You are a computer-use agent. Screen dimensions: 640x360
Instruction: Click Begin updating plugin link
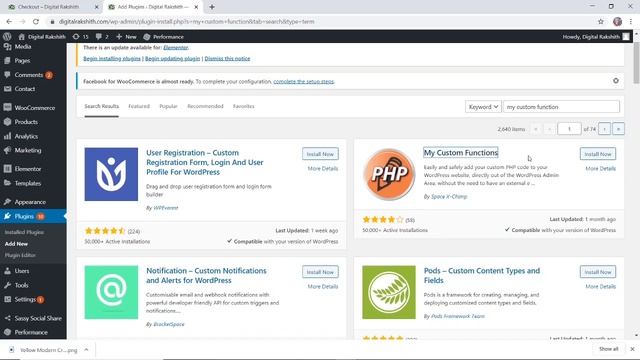pyautogui.click(x=173, y=59)
